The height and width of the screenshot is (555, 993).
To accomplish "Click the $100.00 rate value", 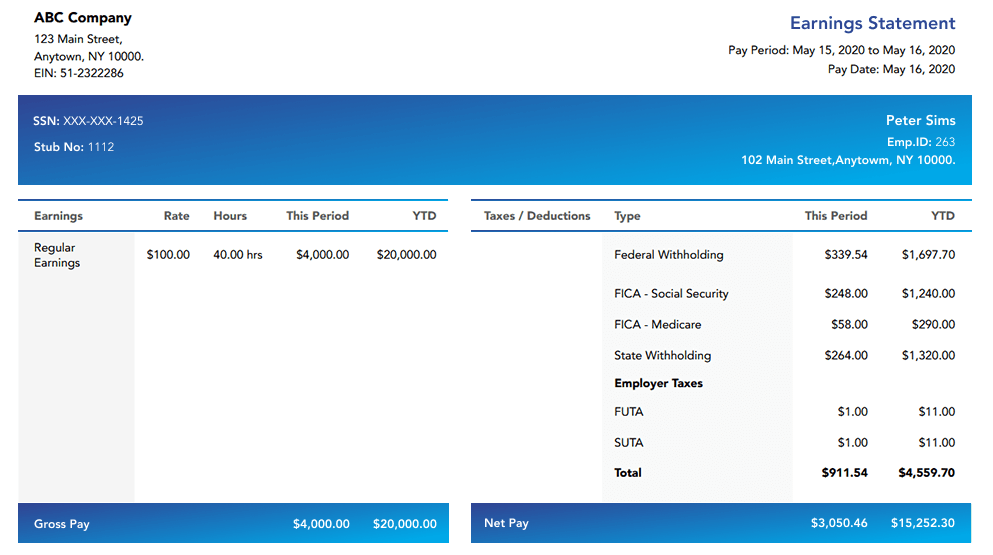I will pos(168,255).
